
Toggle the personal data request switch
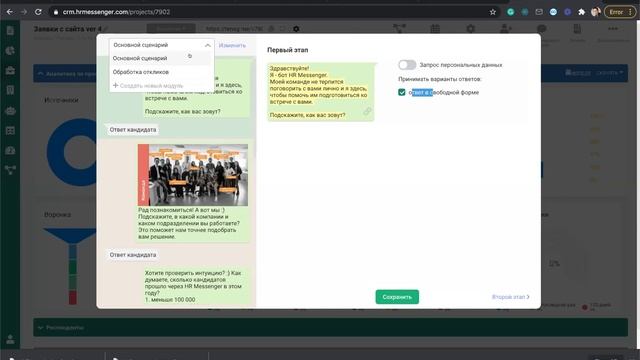407,64
